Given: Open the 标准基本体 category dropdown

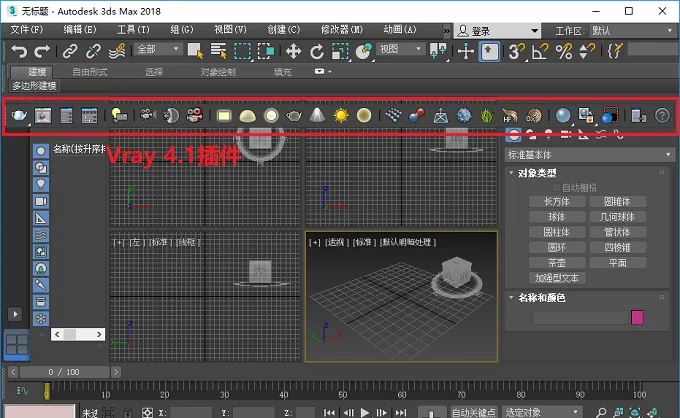Looking at the screenshot, I should point(589,155).
